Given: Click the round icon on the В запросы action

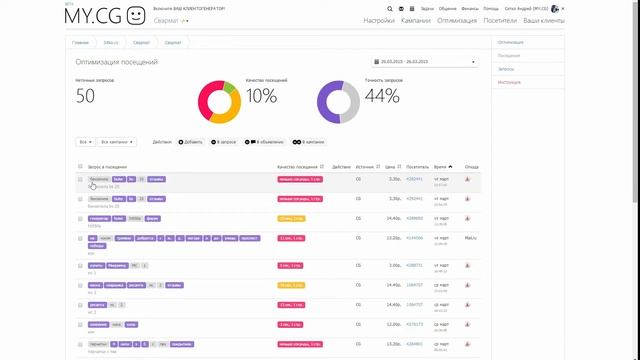Looking at the screenshot, I should click(x=213, y=142).
